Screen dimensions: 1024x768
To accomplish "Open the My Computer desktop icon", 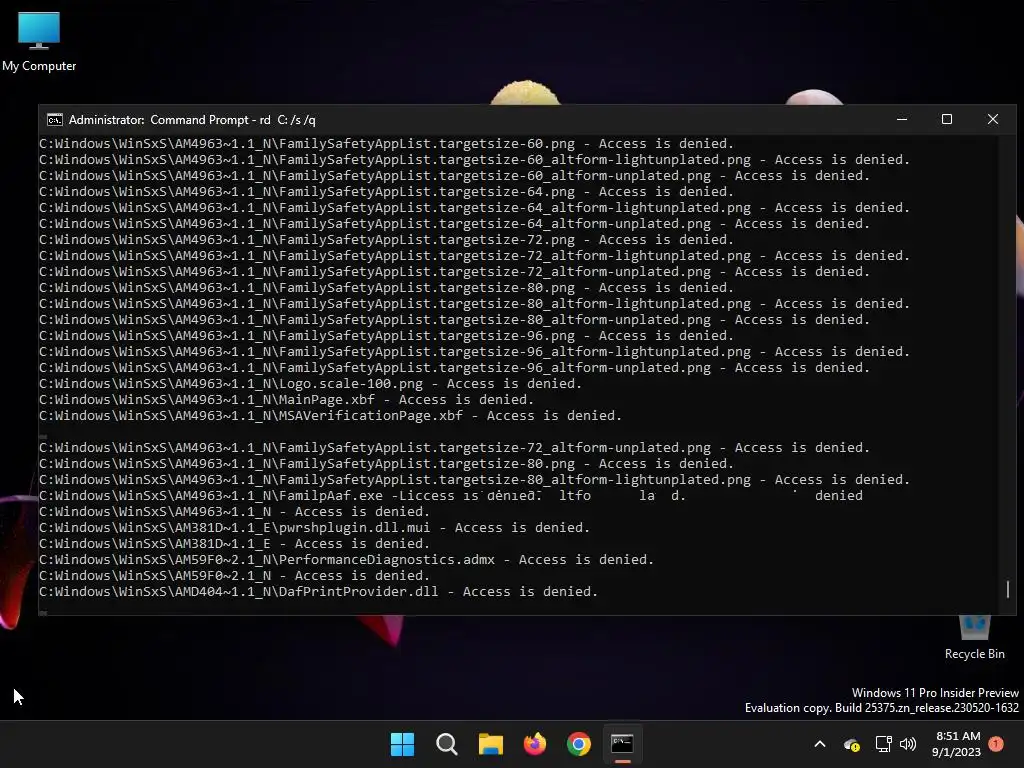I will 39,41.
